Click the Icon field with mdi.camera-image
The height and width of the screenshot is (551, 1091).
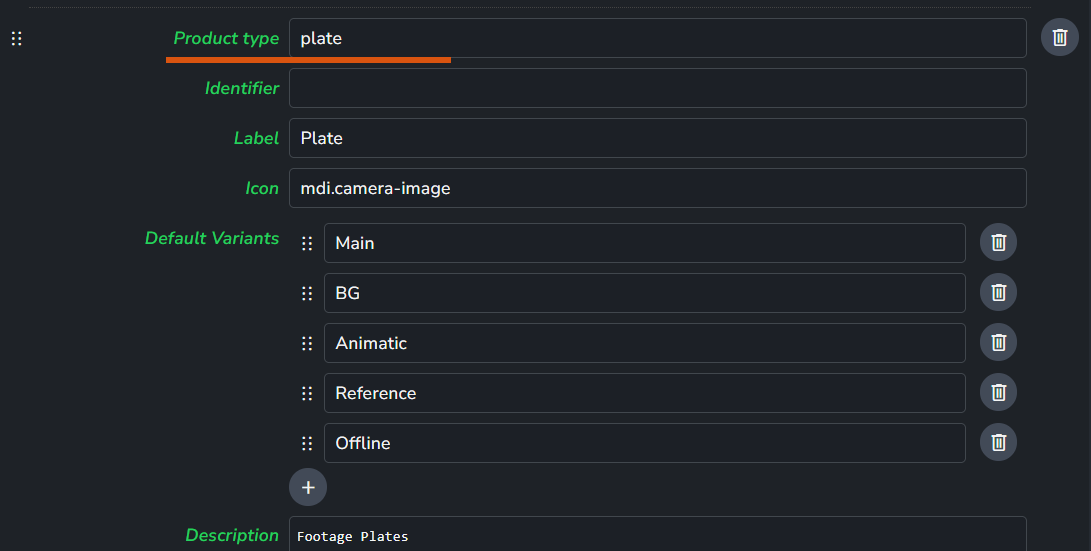657,188
